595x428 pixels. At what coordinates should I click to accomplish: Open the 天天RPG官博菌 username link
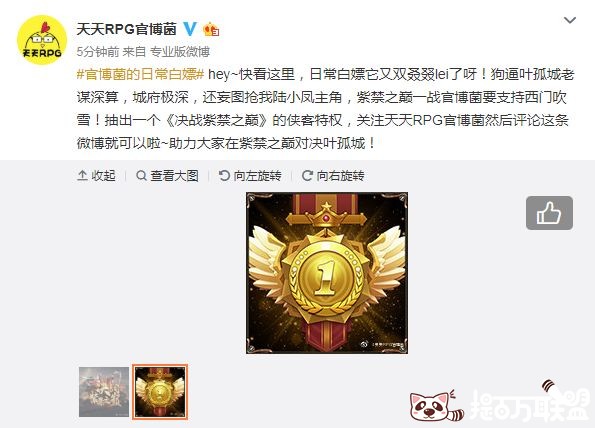tap(127, 29)
